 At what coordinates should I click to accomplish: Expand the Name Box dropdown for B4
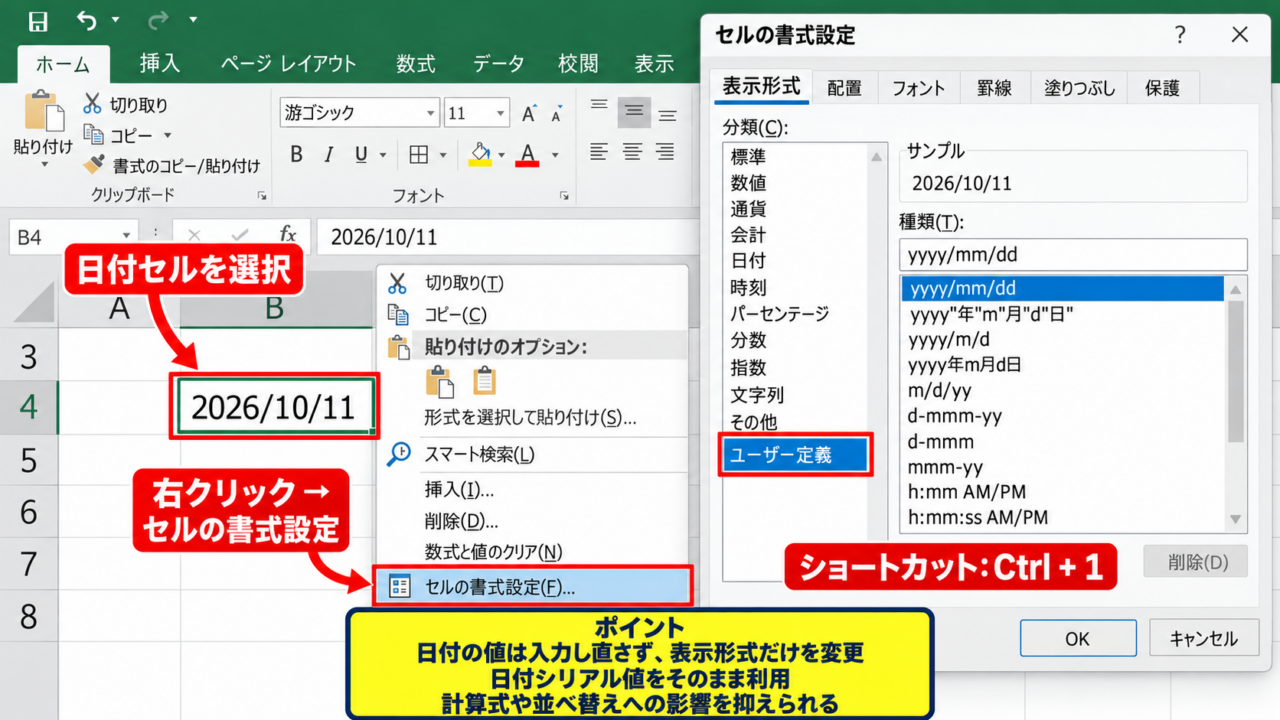(x=127, y=237)
